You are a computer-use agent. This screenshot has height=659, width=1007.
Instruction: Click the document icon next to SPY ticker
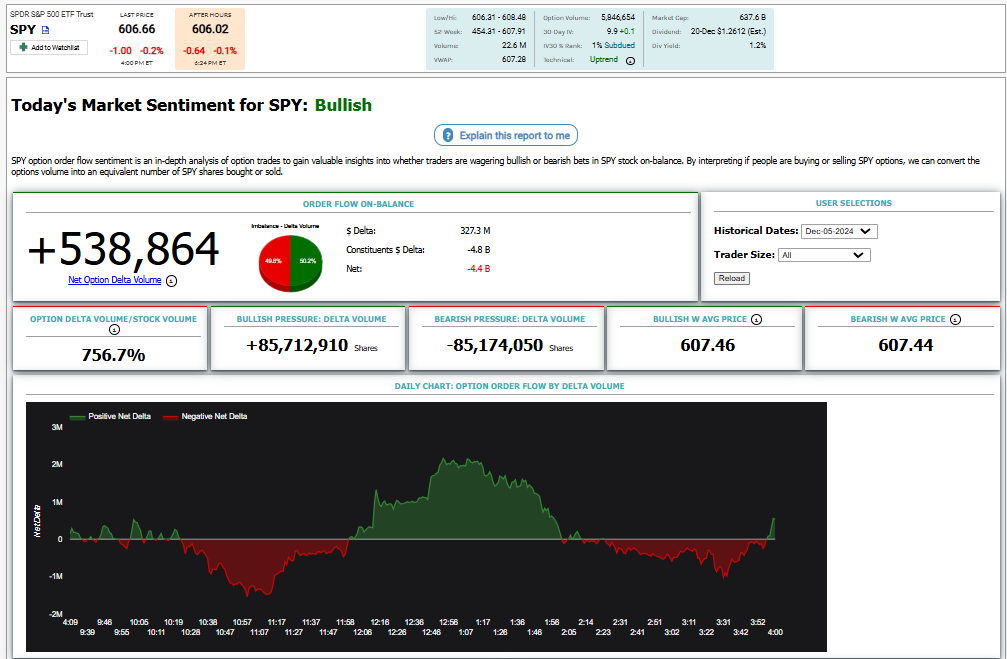click(x=46, y=30)
